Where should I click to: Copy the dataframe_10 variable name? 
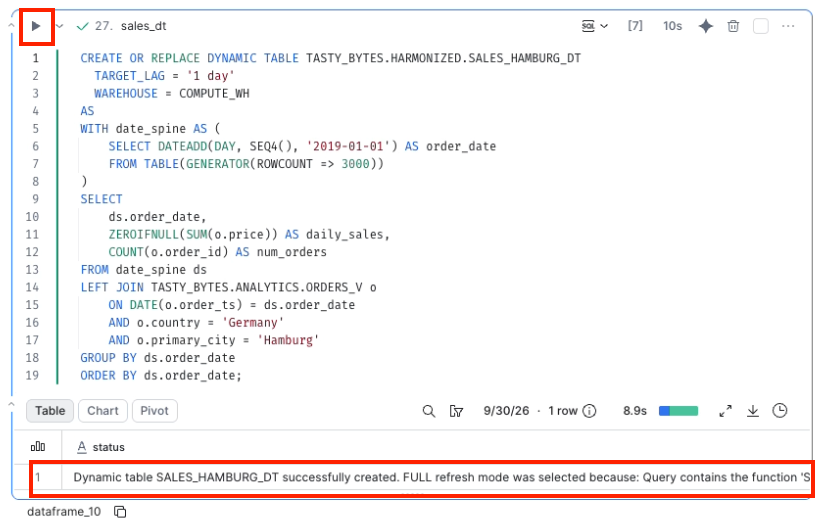coord(120,512)
